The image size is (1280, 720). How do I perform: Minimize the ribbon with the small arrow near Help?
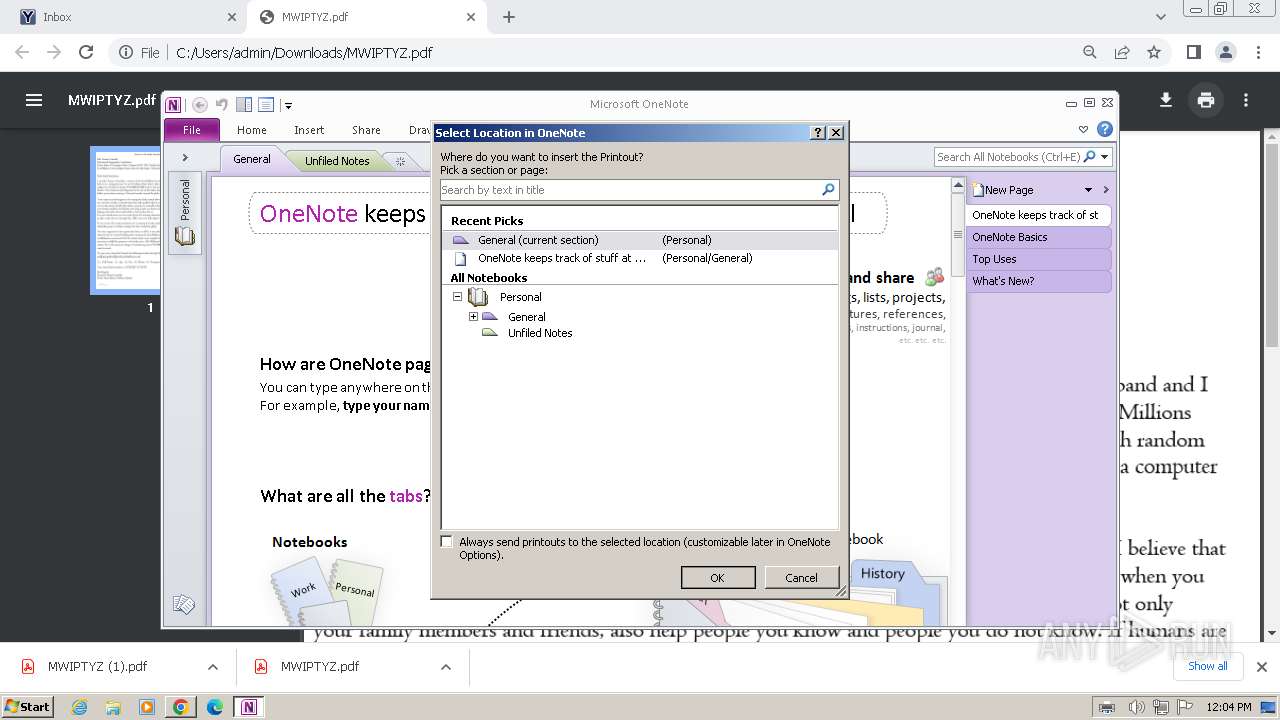(1083, 129)
